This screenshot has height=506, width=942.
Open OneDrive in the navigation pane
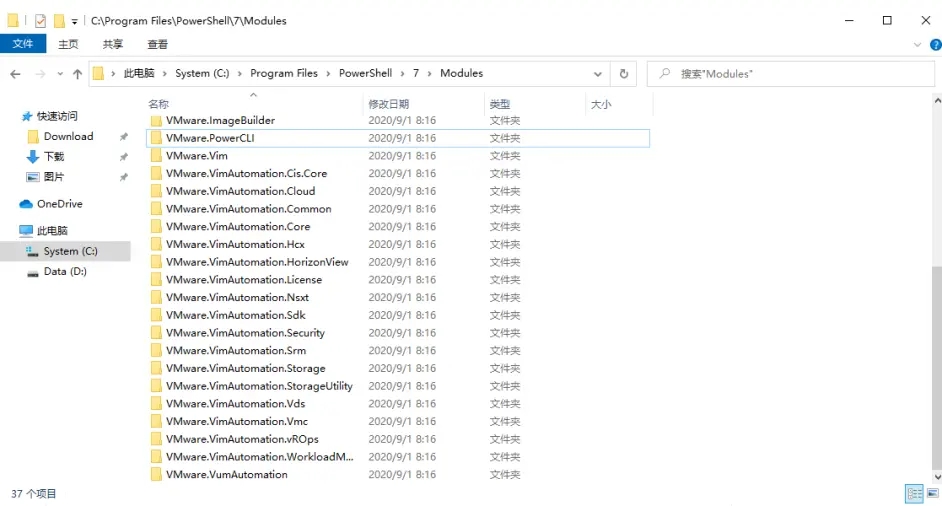[x=59, y=204]
